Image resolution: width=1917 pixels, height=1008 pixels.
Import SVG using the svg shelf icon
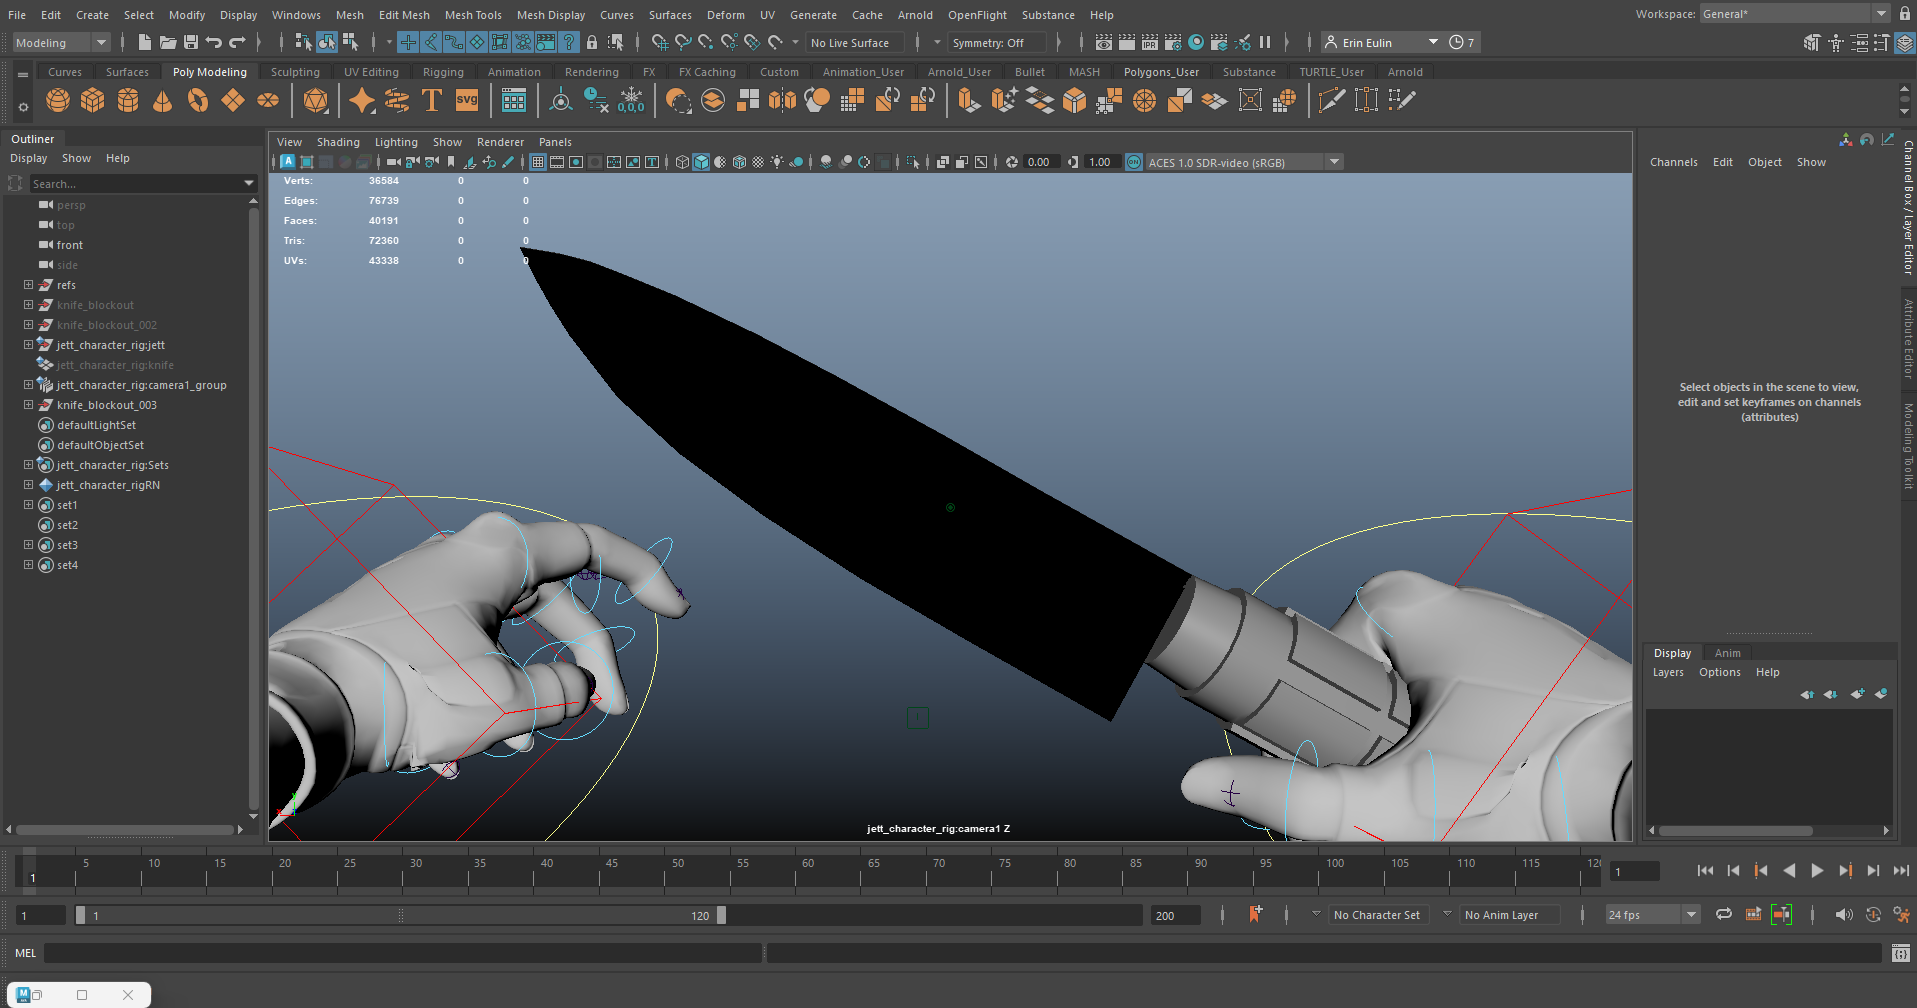(467, 100)
